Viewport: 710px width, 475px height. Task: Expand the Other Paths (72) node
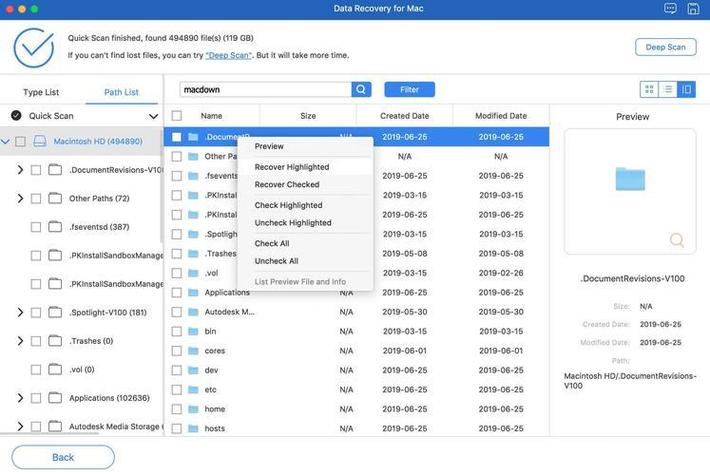point(20,198)
